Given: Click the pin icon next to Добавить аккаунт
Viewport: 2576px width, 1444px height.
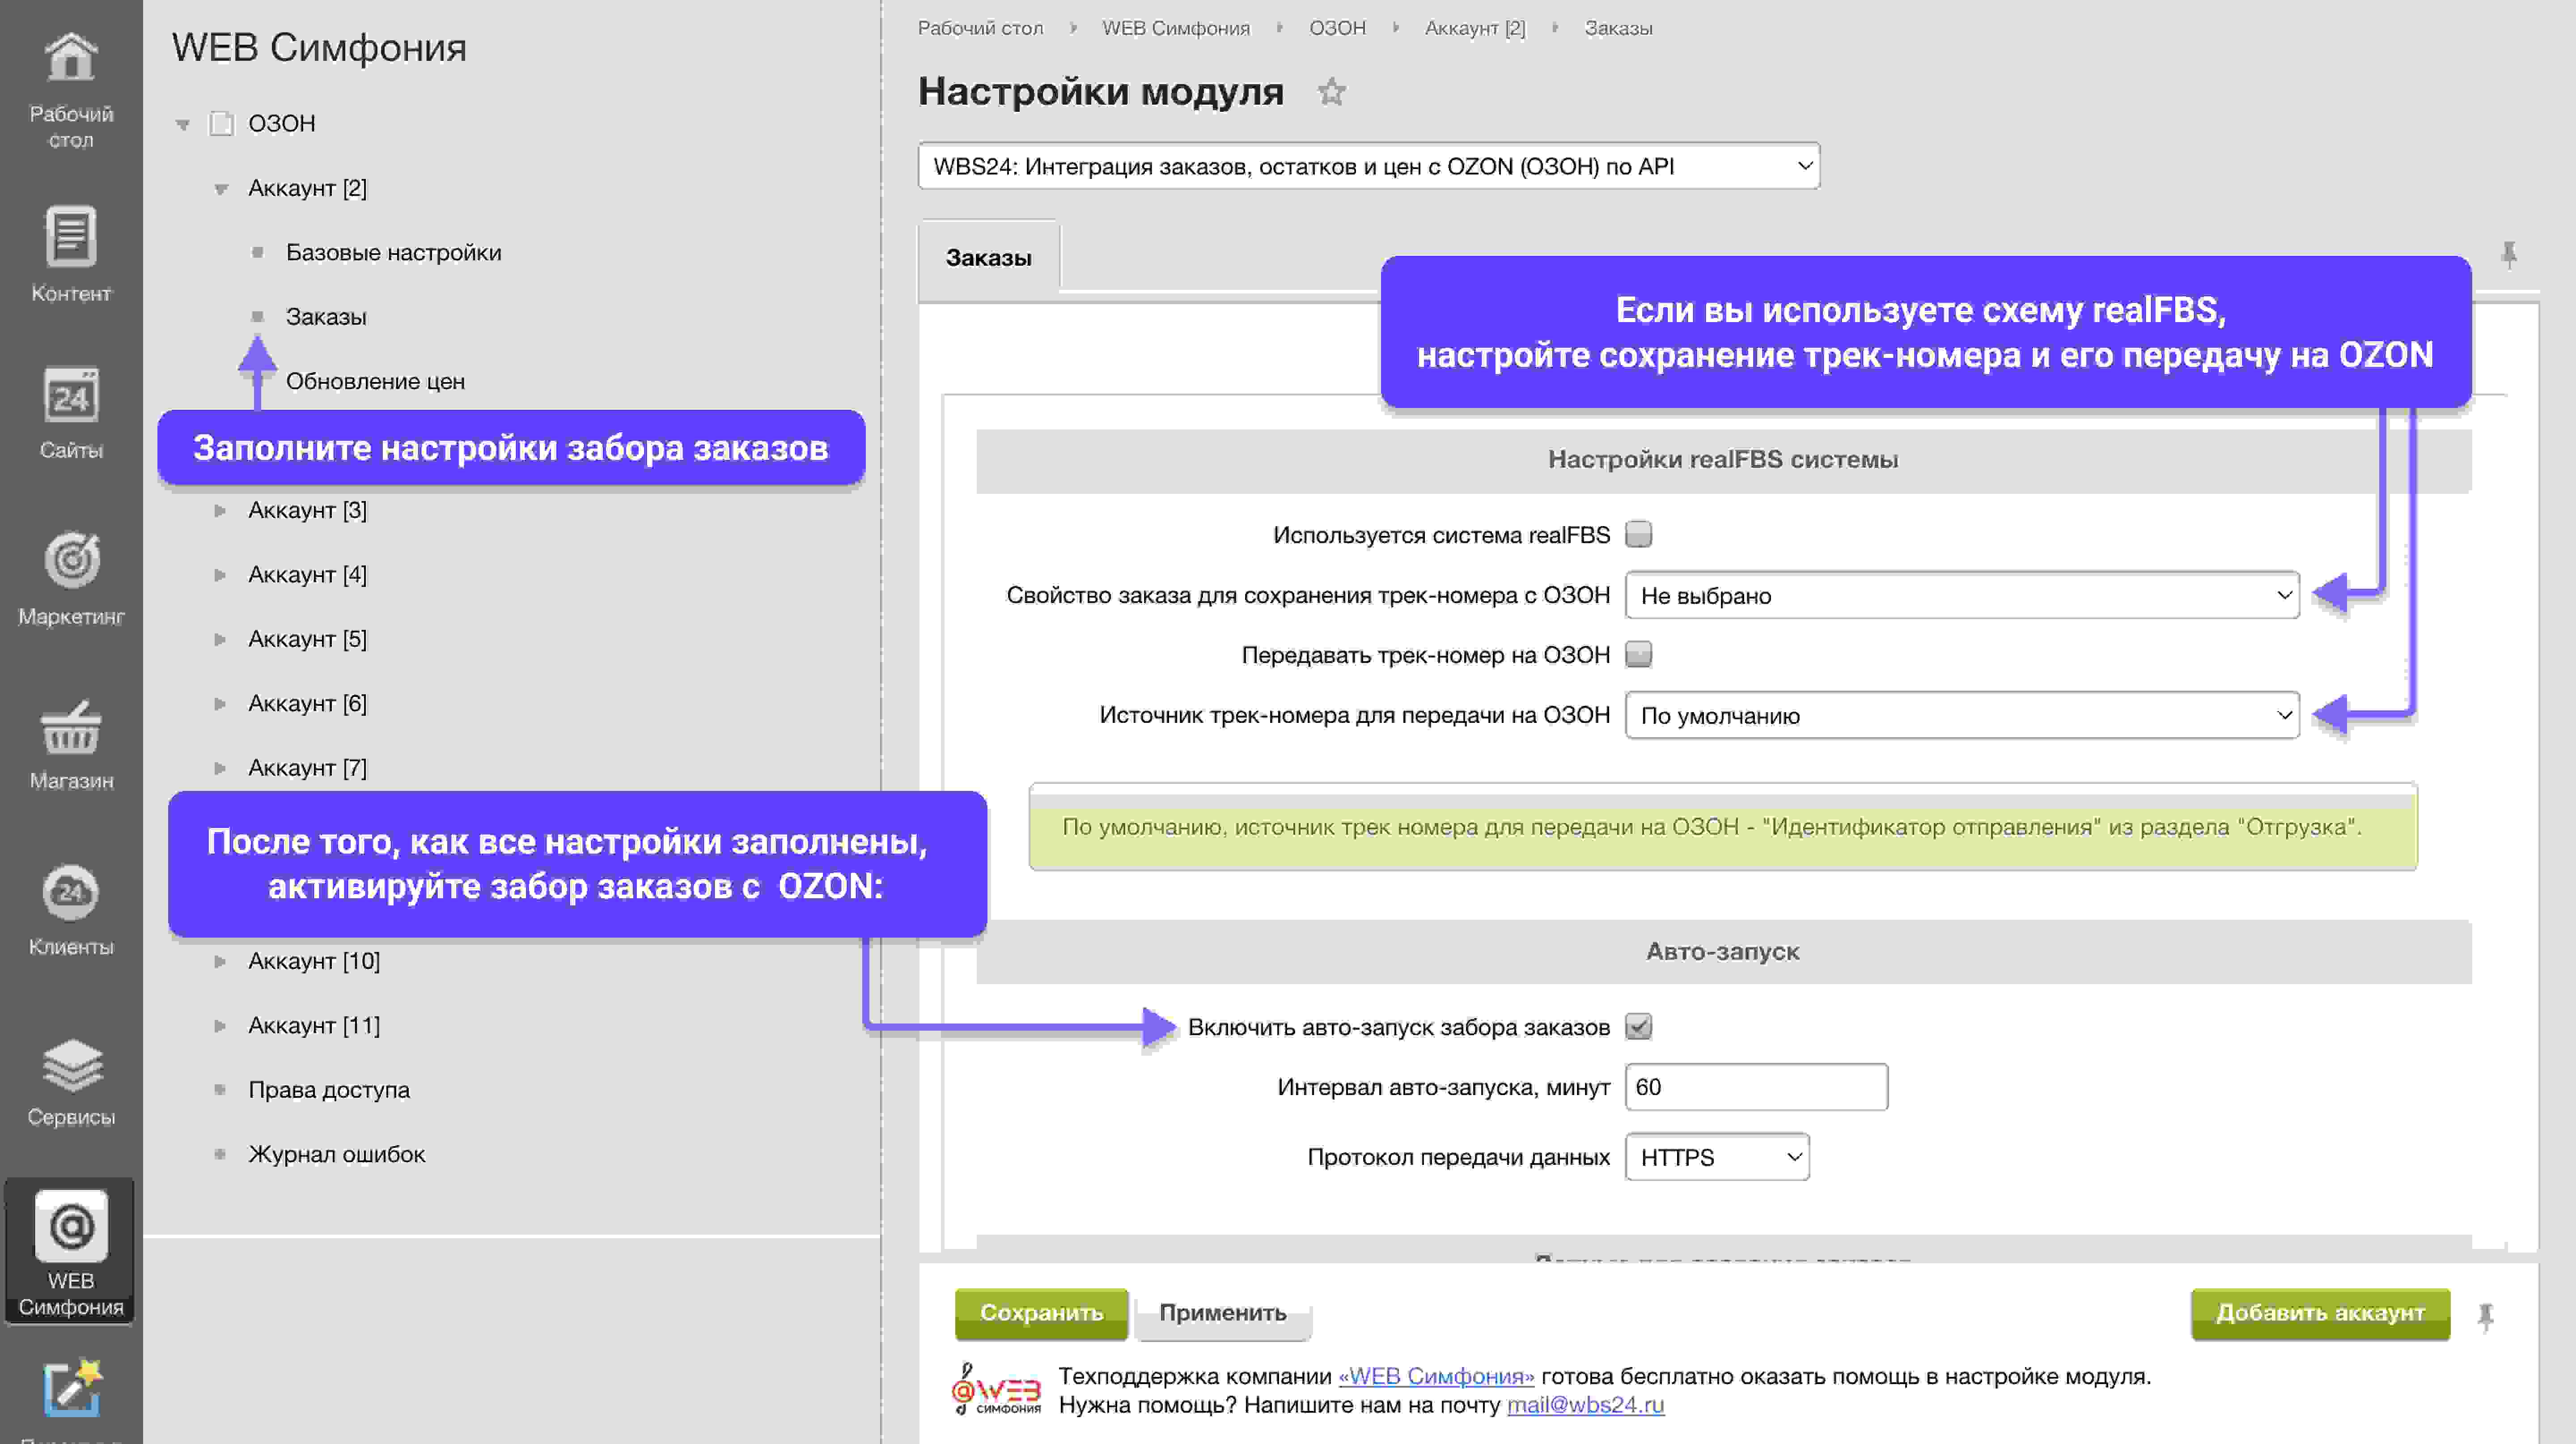Looking at the screenshot, I should point(2485,1316).
